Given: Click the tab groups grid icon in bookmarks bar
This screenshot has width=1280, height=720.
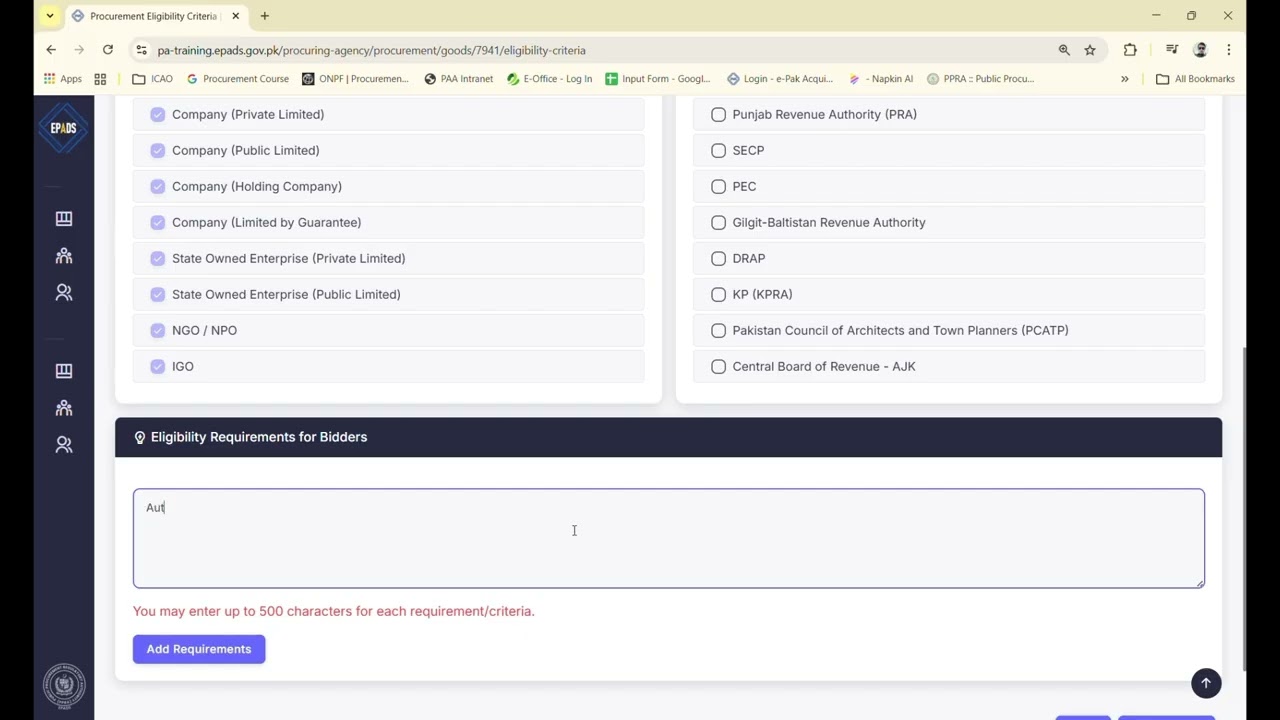Looking at the screenshot, I should [100, 79].
